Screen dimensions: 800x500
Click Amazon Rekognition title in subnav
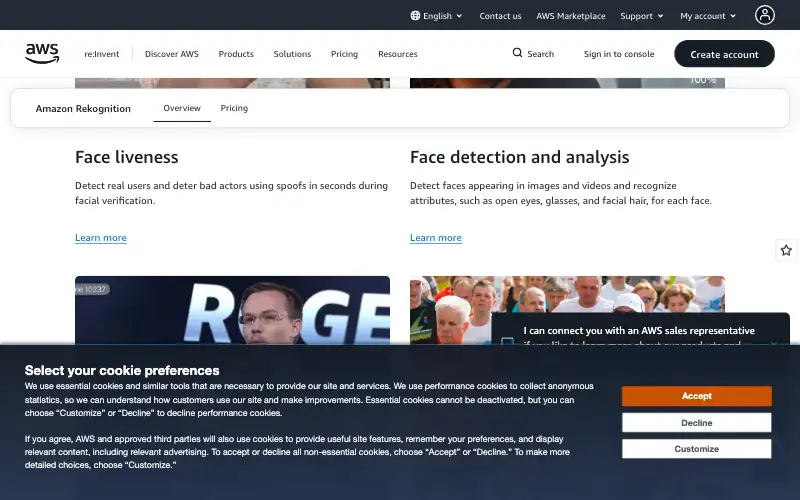pyautogui.click(x=83, y=109)
